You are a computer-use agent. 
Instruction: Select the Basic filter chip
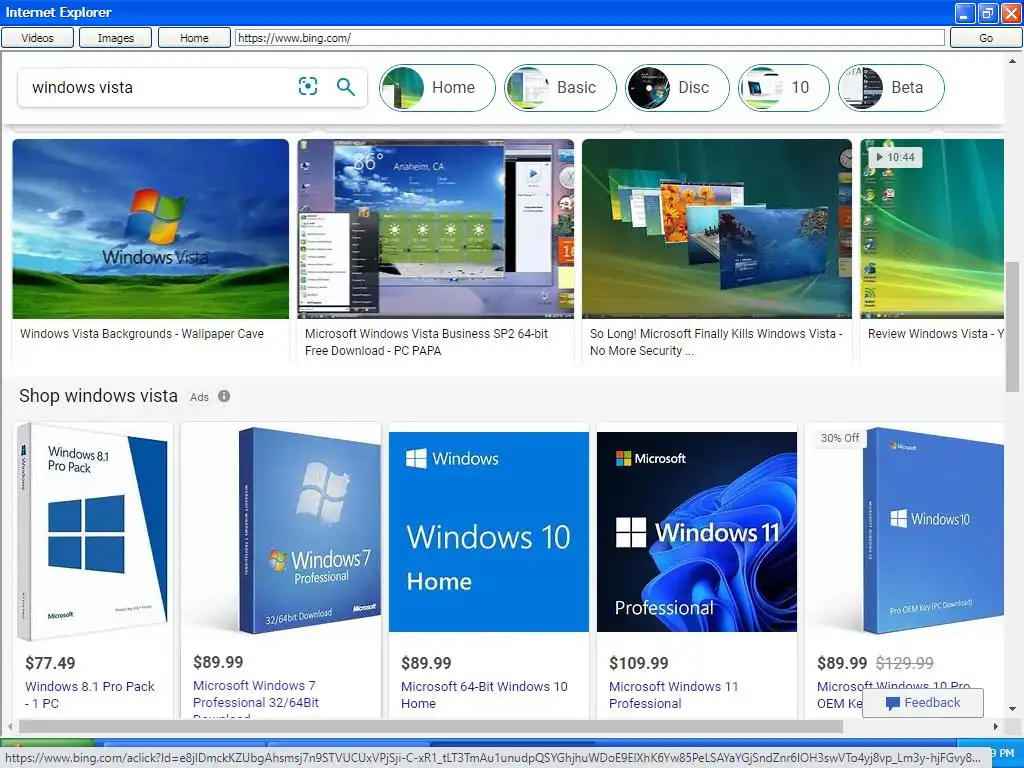tap(560, 88)
